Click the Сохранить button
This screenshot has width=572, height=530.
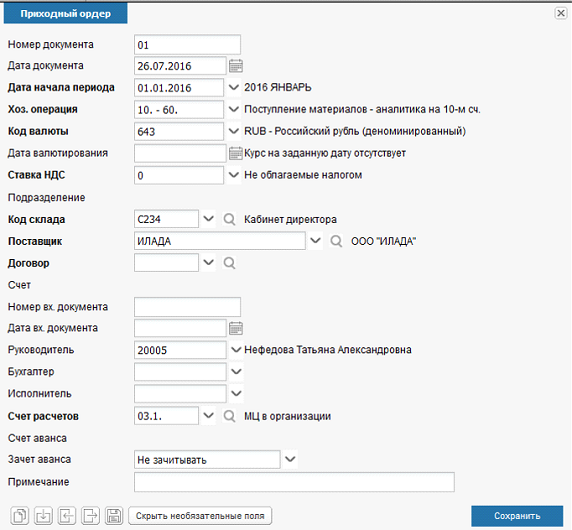click(x=517, y=516)
